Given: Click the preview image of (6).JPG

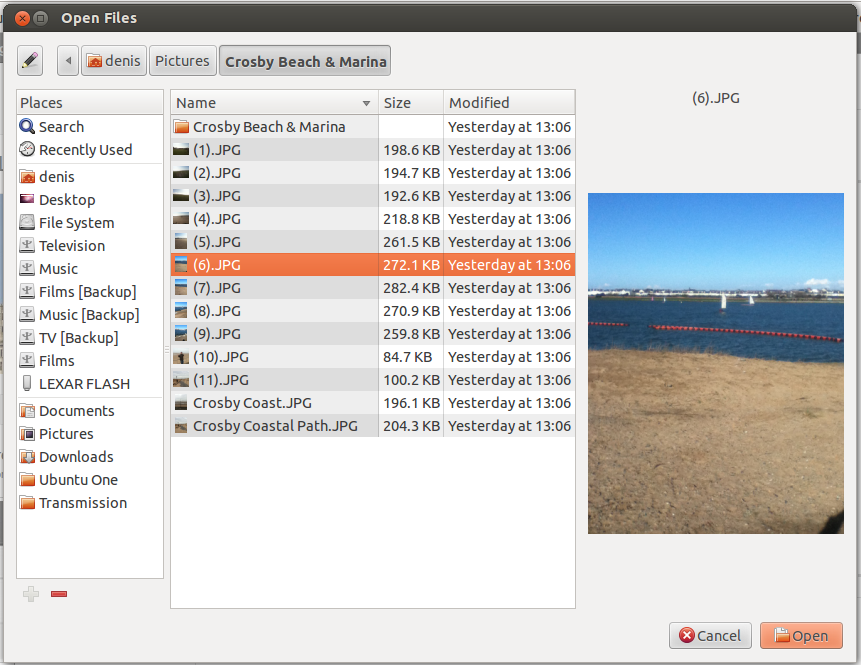Looking at the screenshot, I should click(x=715, y=363).
